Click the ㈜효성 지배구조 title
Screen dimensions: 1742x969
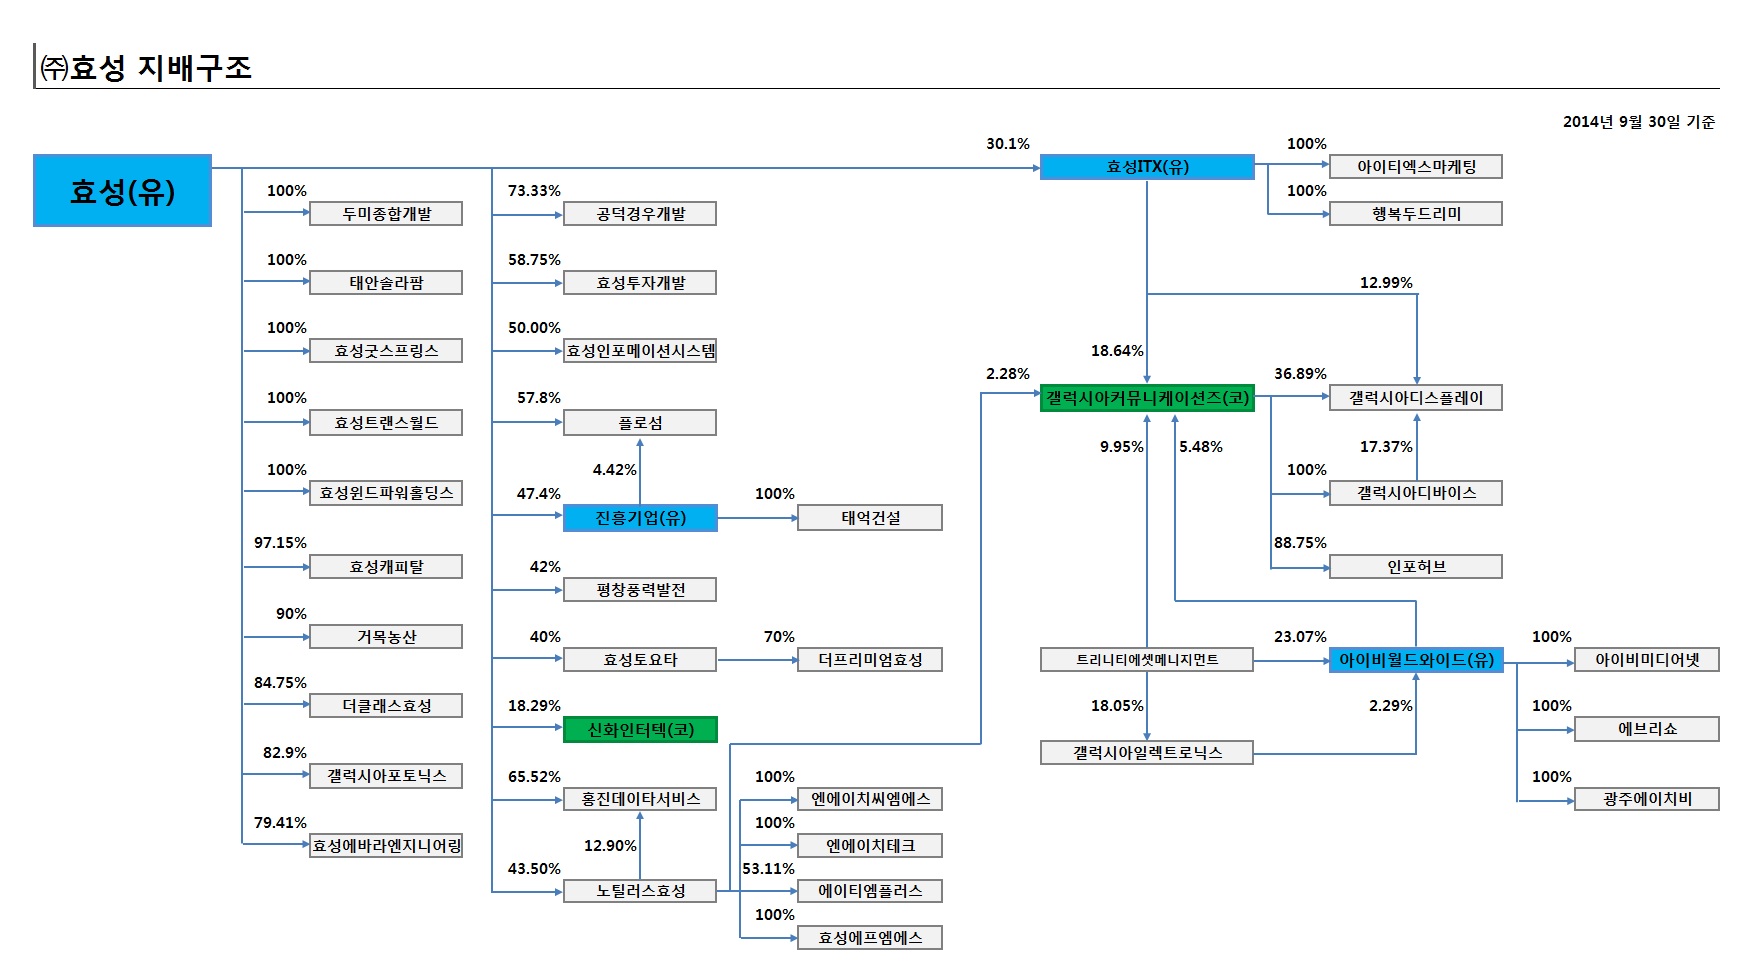pos(146,67)
